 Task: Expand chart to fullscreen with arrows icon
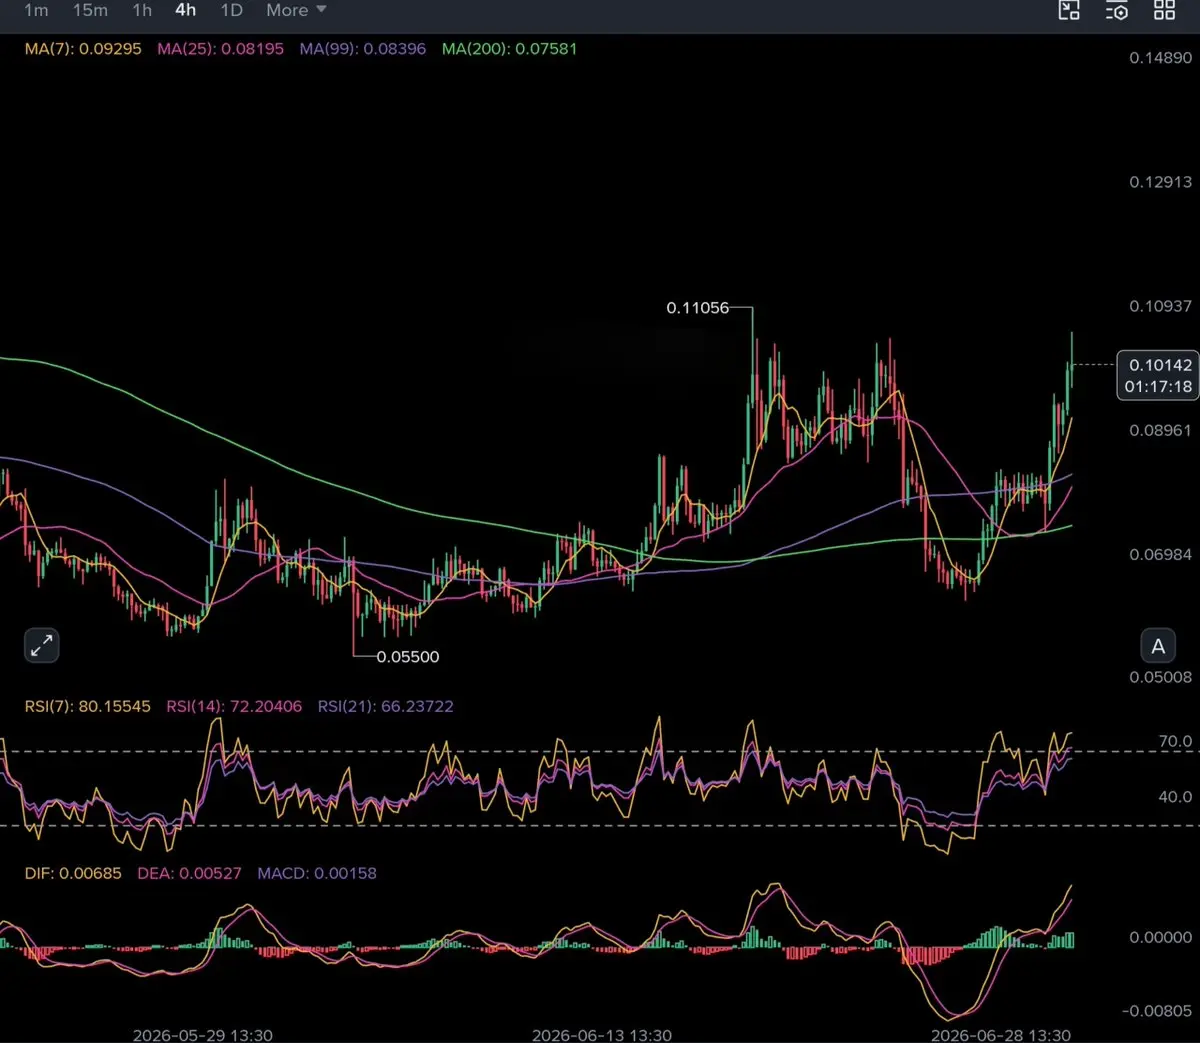point(42,646)
